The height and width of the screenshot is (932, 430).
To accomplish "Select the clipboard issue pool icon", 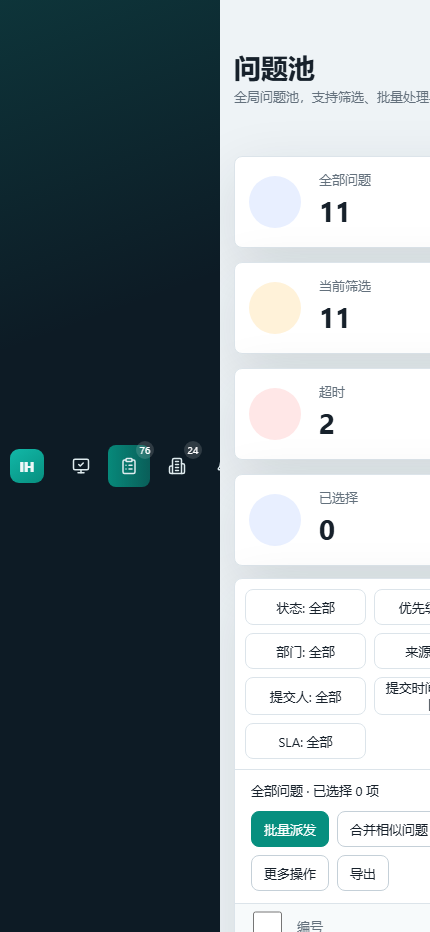I will click(x=129, y=466).
